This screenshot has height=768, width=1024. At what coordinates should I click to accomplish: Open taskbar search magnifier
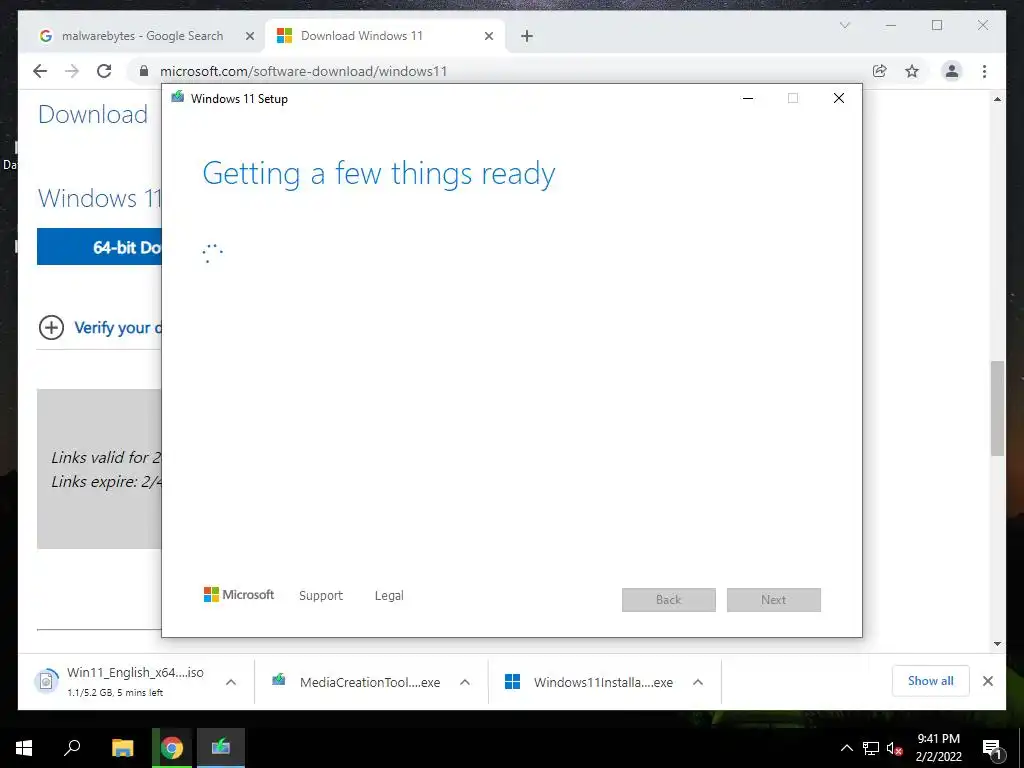(72, 748)
